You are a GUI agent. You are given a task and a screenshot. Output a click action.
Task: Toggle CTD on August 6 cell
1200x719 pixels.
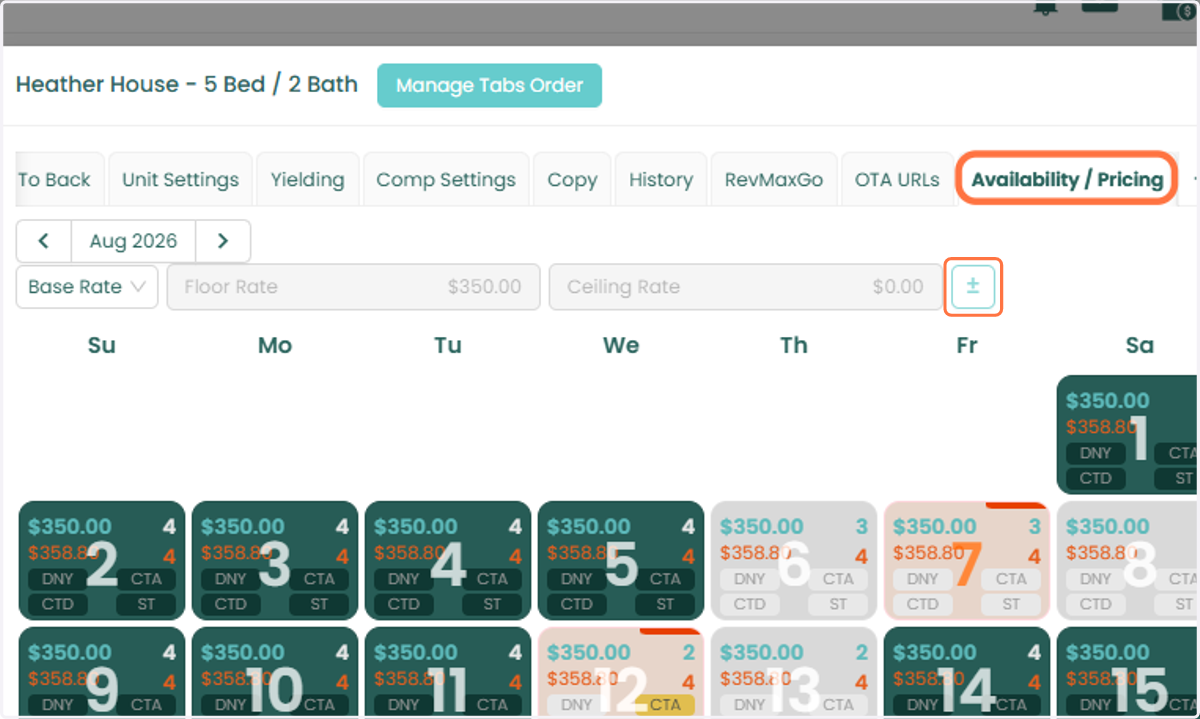pyautogui.click(x=750, y=604)
